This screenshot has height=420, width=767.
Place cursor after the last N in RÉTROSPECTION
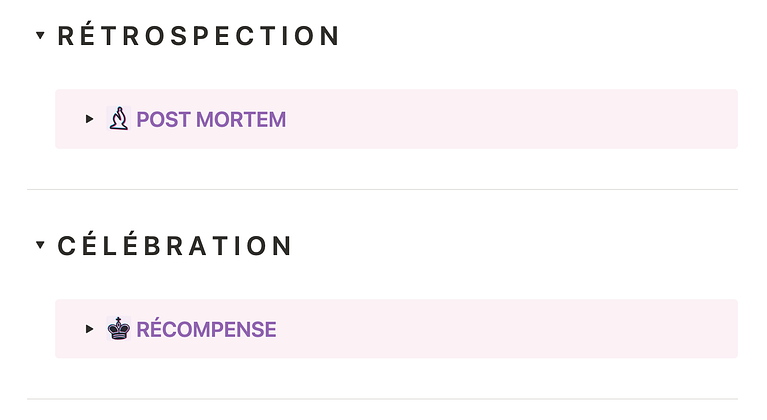(340, 36)
